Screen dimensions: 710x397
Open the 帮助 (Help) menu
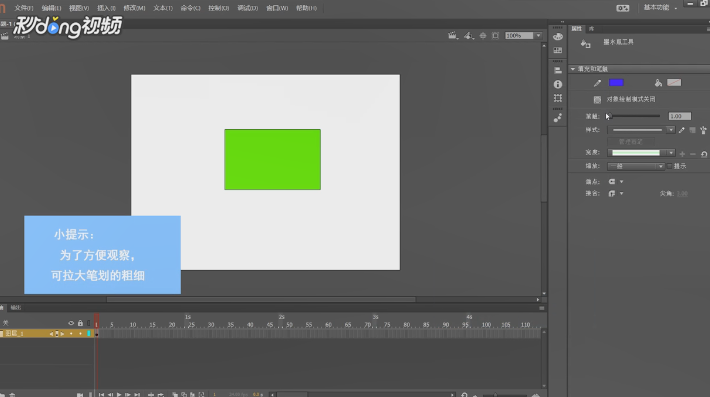[x=306, y=8]
